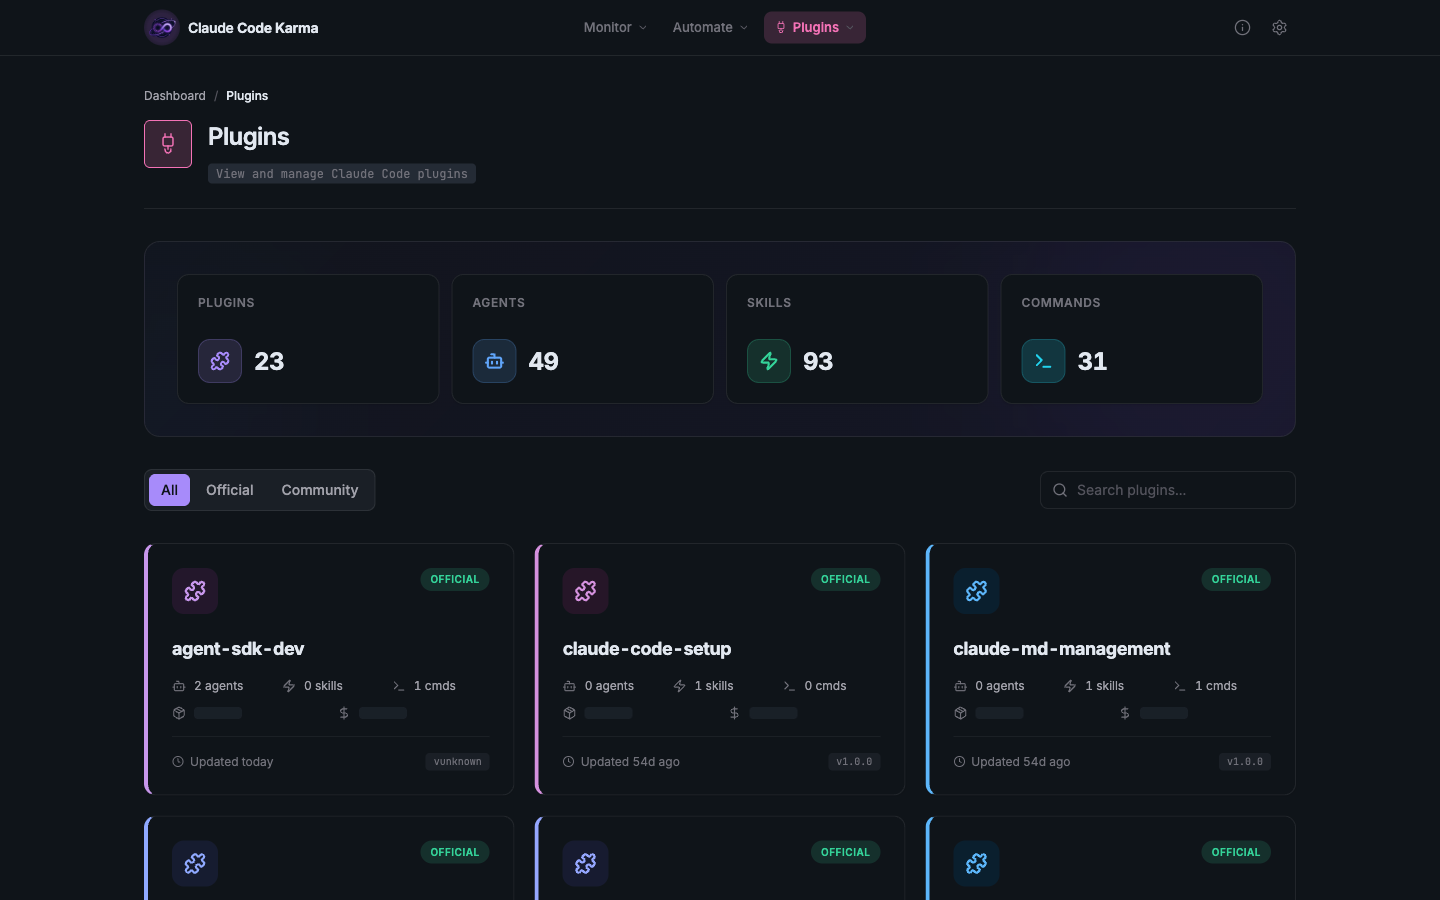Click the Commands count 31
Viewport: 1440px width, 900px height.
coord(1092,361)
